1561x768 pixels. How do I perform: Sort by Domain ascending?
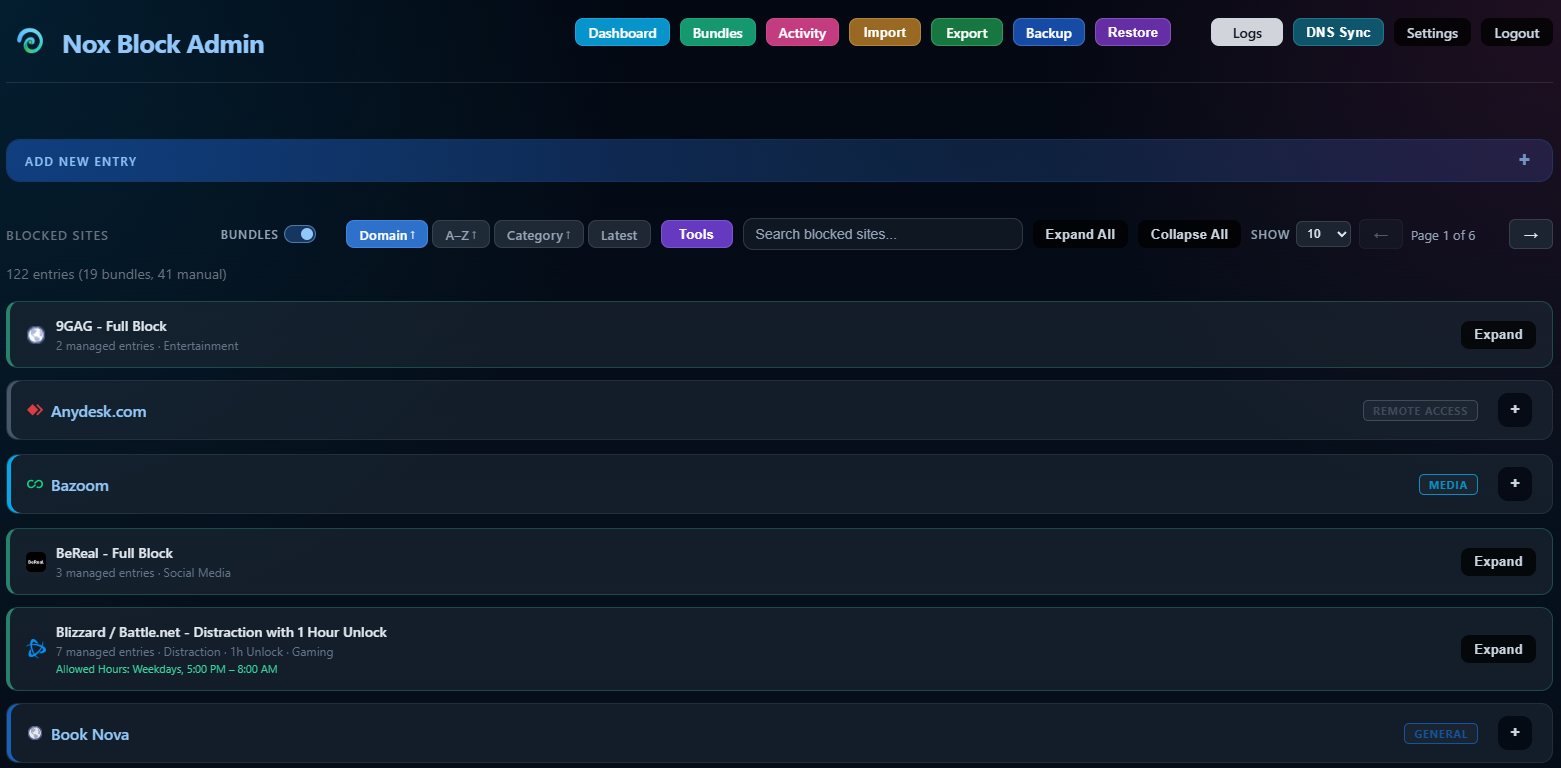[x=387, y=234]
